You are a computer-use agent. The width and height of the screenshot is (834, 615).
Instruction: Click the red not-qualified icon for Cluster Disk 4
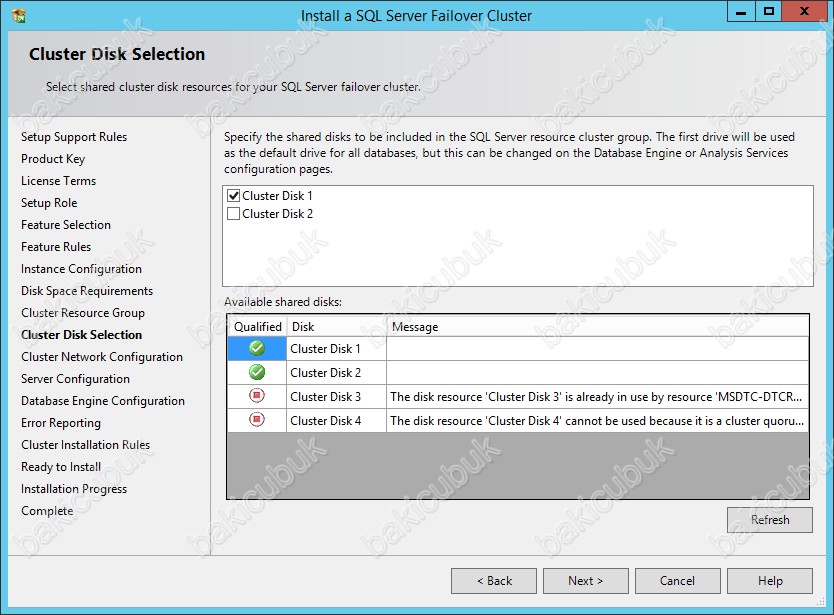[257, 420]
